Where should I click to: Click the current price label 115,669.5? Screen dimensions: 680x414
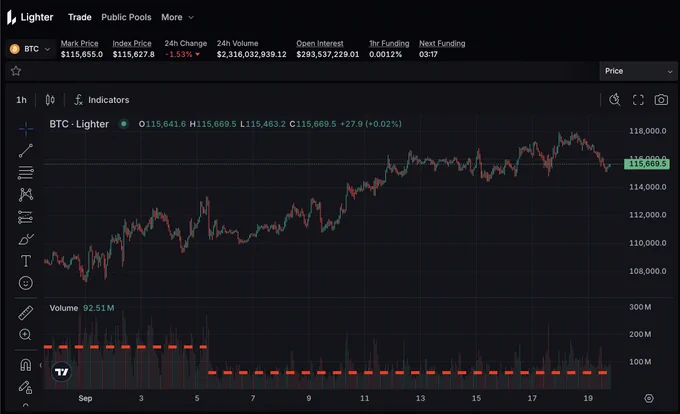[647, 164]
